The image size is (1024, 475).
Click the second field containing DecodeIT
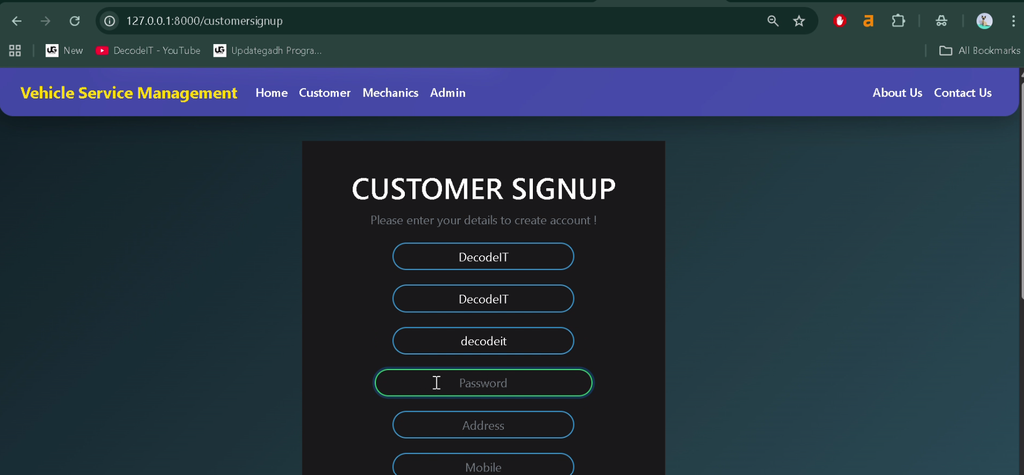coord(483,299)
